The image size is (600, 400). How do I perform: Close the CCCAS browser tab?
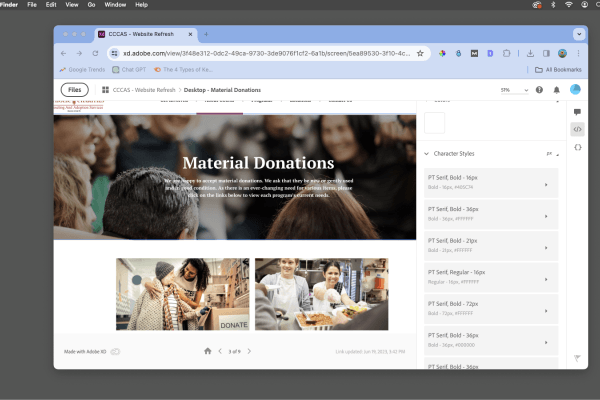point(190,34)
